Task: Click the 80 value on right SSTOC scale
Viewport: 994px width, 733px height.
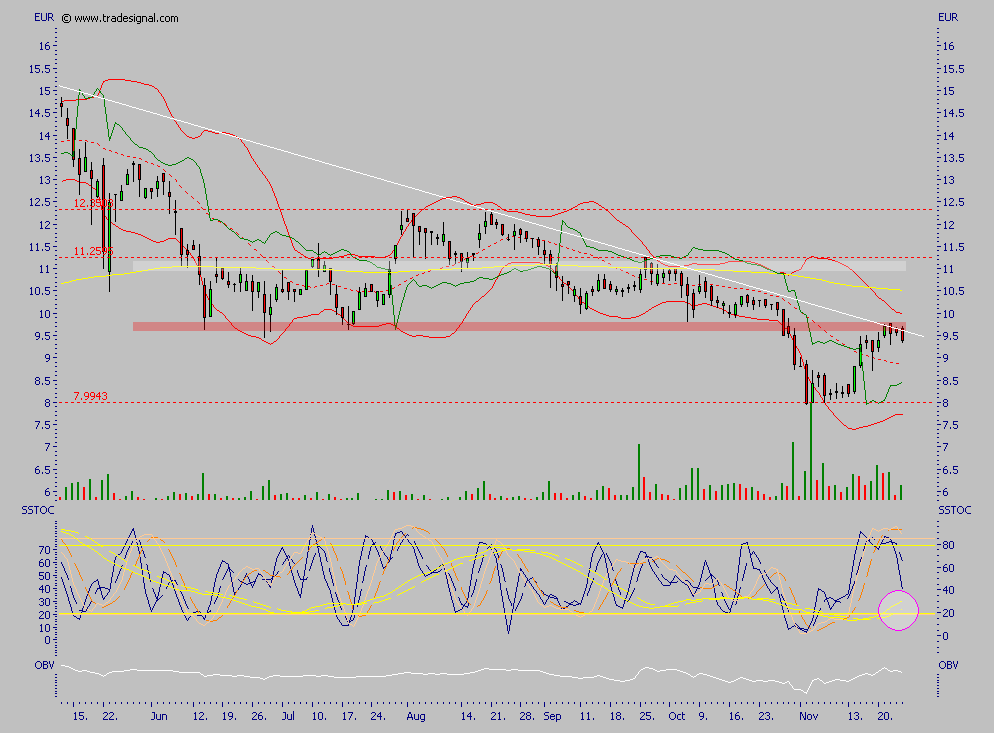Action: click(945, 546)
